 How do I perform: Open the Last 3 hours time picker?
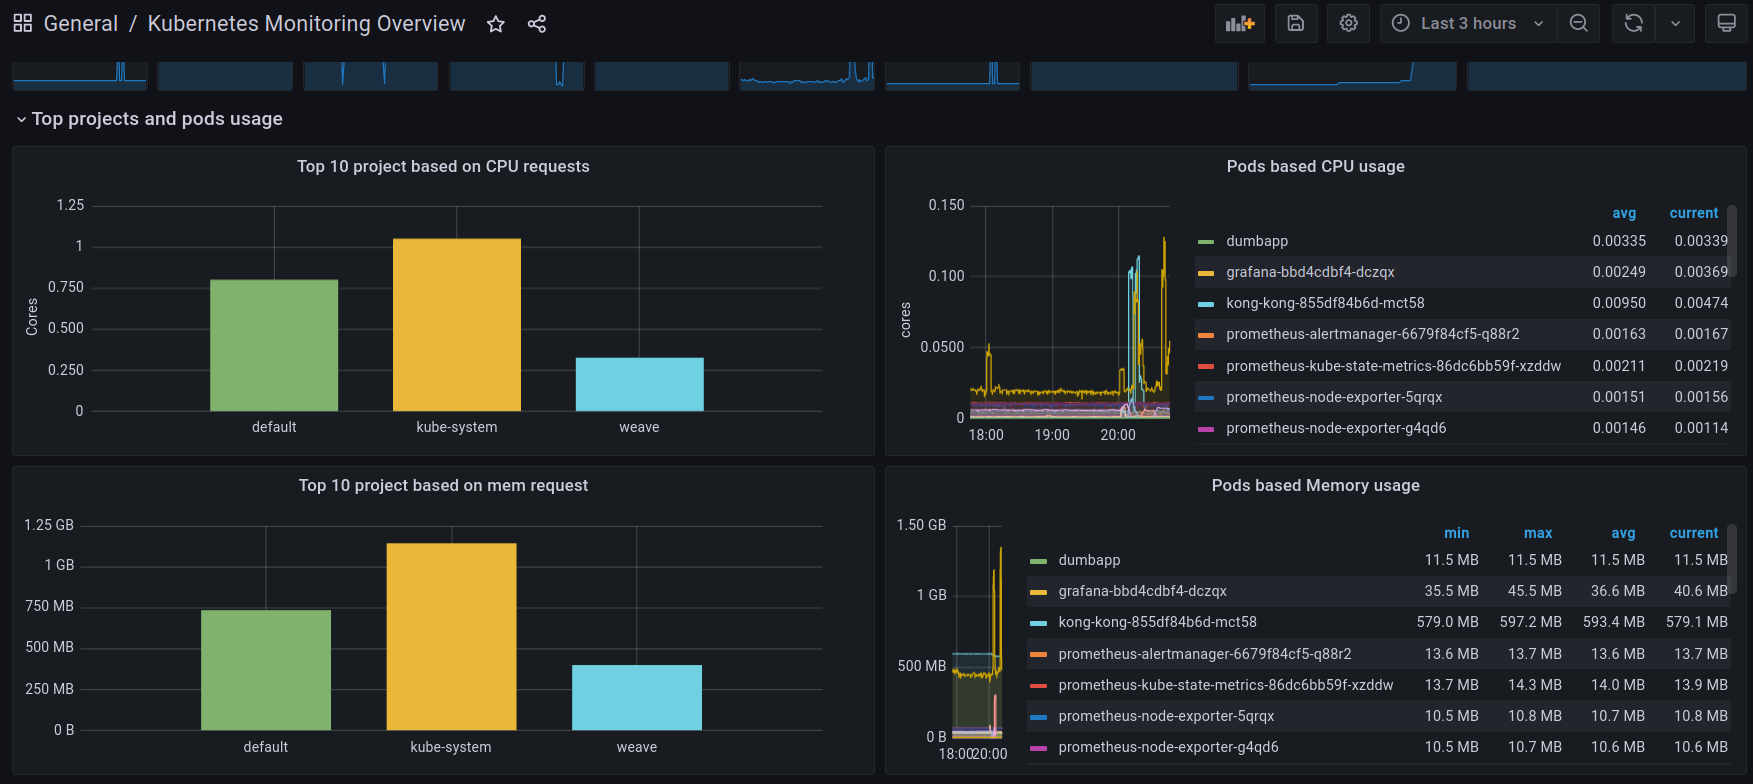tap(1468, 23)
